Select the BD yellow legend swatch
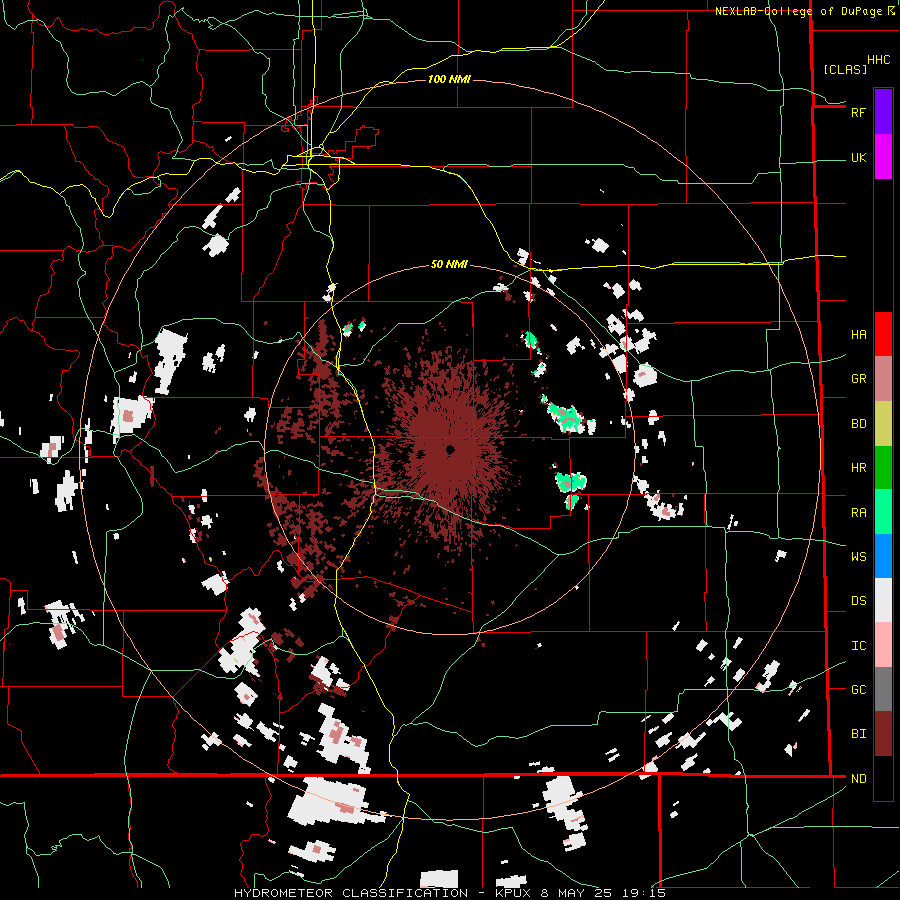 [883, 424]
